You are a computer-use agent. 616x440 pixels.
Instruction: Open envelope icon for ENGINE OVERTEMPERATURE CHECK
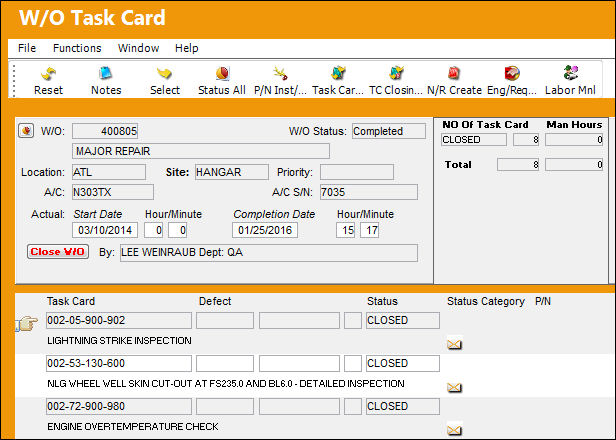[454, 430]
